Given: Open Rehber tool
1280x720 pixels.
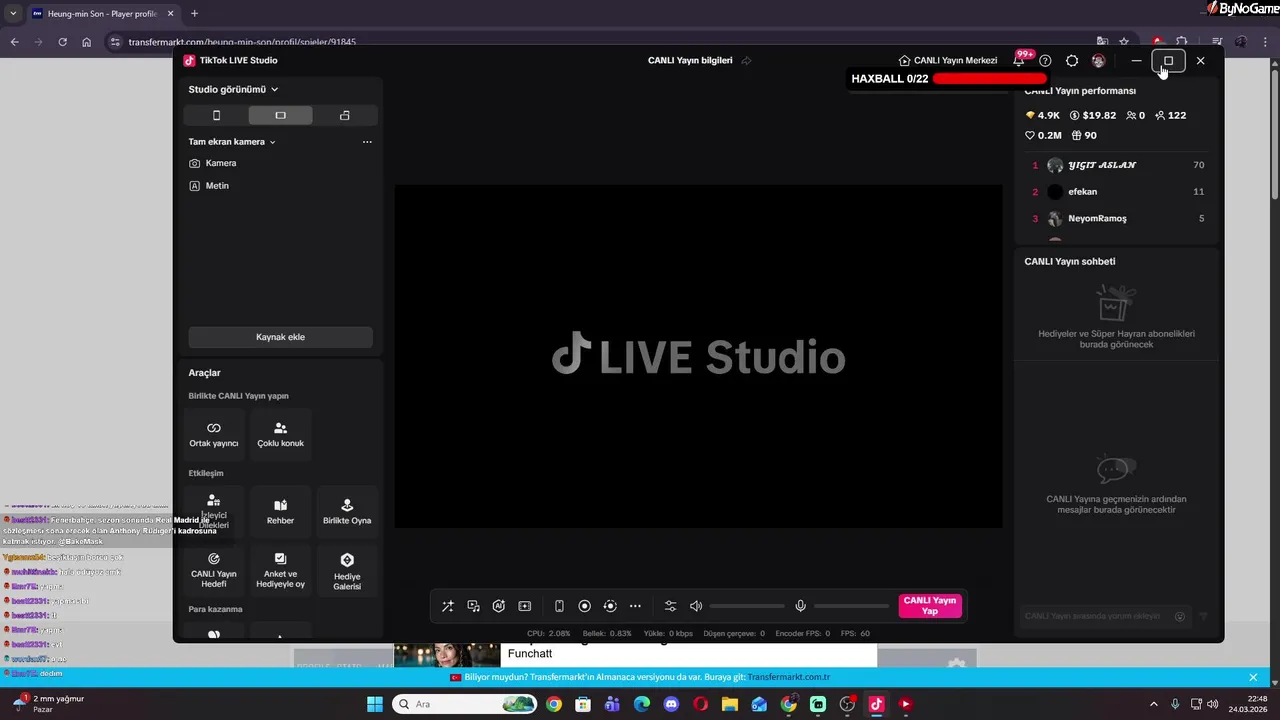Looking at the screenshot, I should (x=280, y=512).
